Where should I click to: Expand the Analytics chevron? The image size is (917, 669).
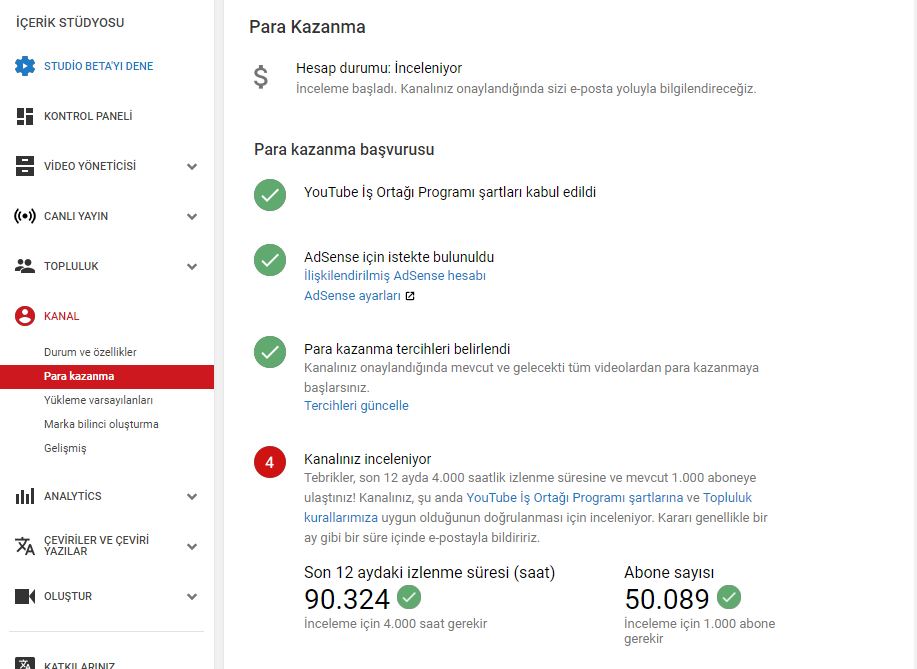pyautogui.click(x=192, y=496)
